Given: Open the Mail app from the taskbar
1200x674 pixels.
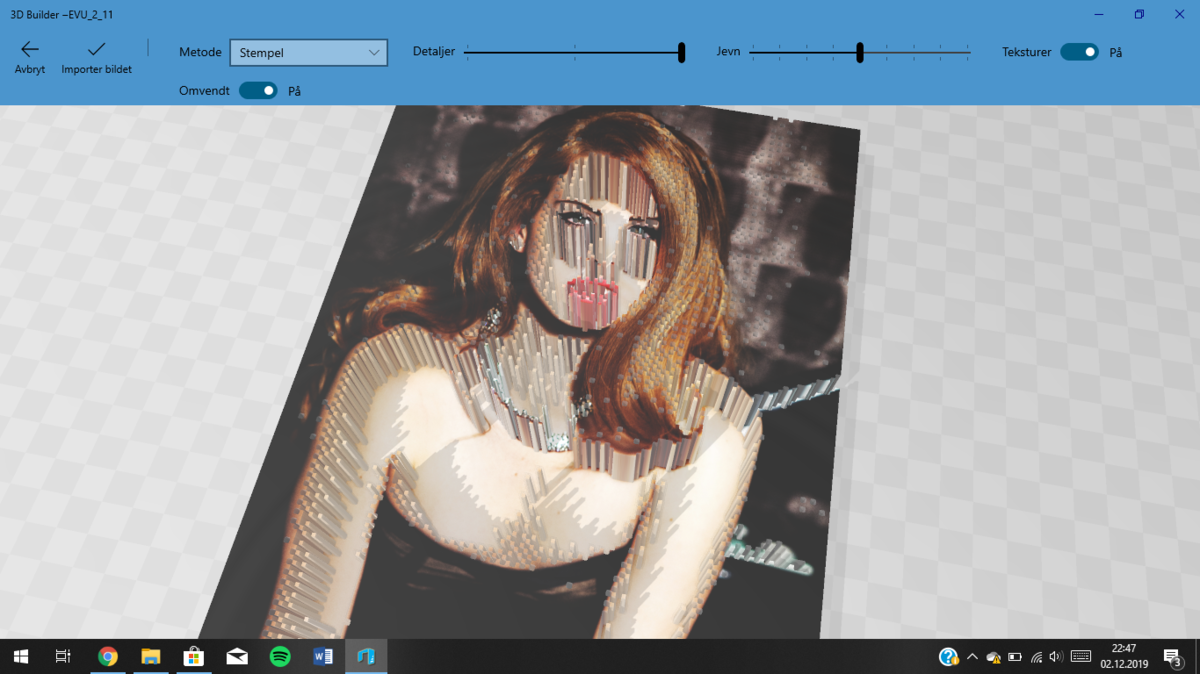Looking at the screenshot, I should tap(237, 656).
